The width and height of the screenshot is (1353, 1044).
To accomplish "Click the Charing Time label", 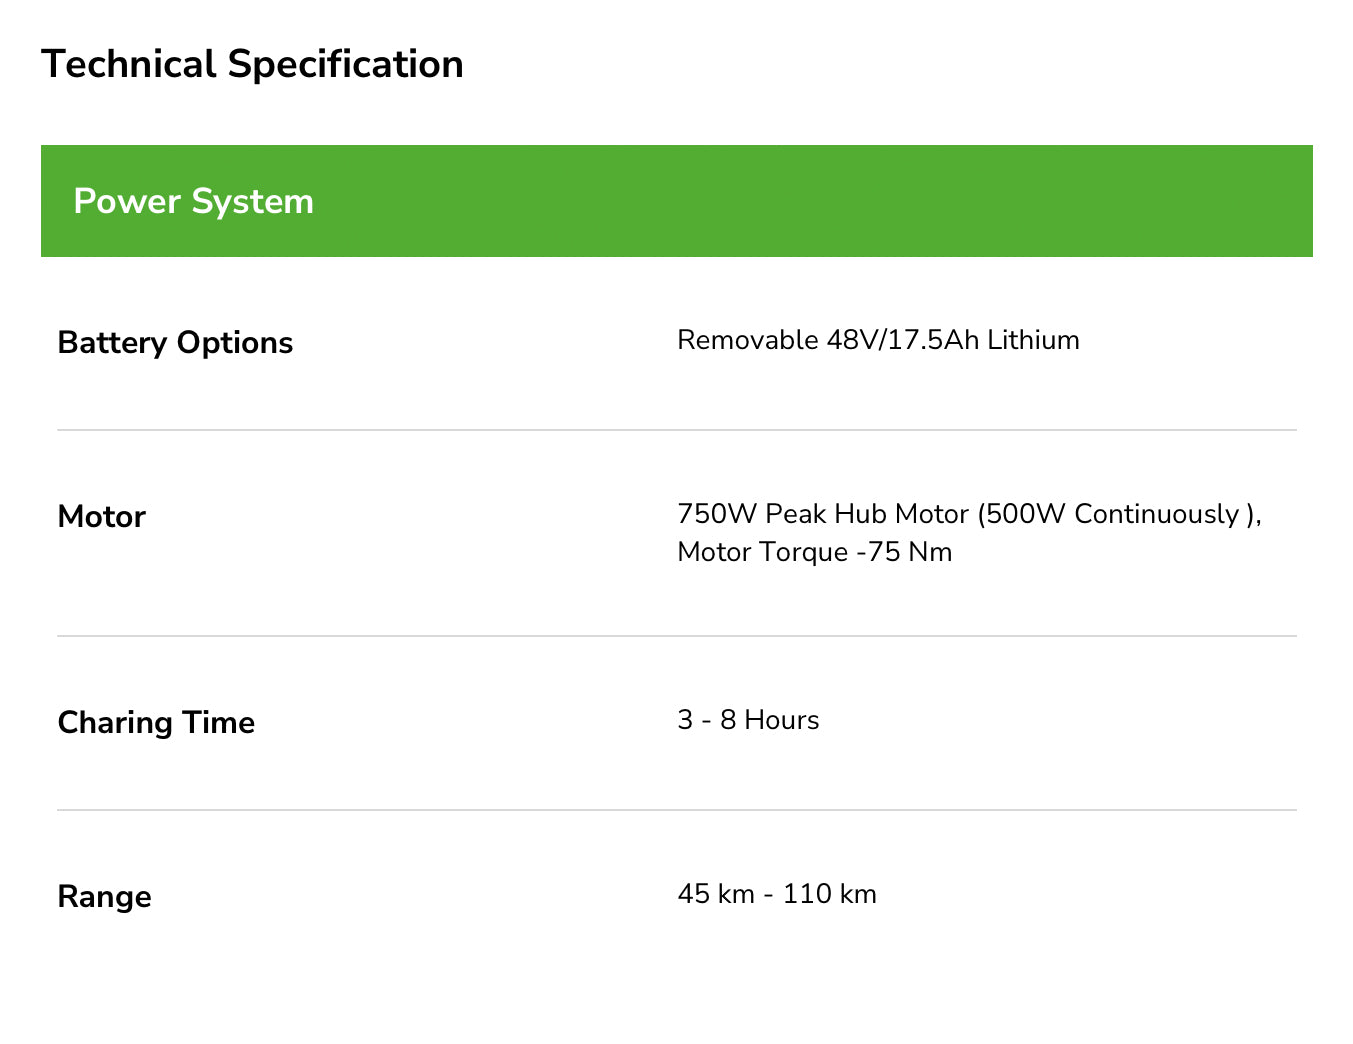I will pos(156,723).
